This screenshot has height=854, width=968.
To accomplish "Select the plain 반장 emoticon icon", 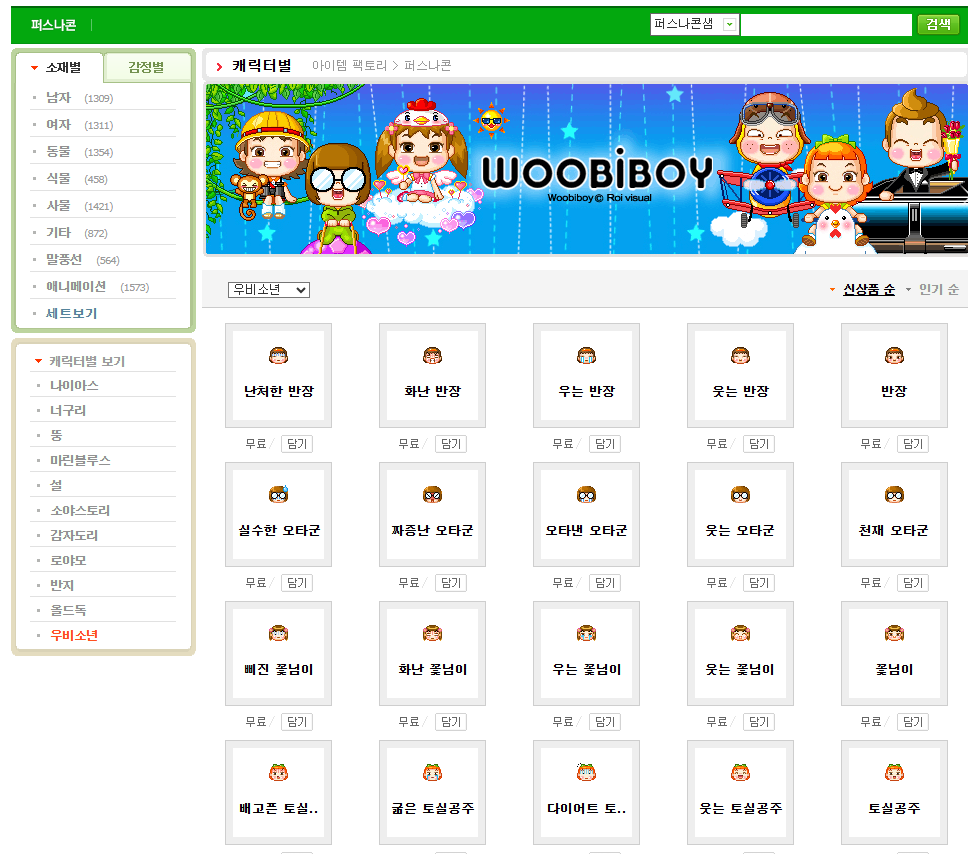I will pyautogui.click(x=894, y=356).
